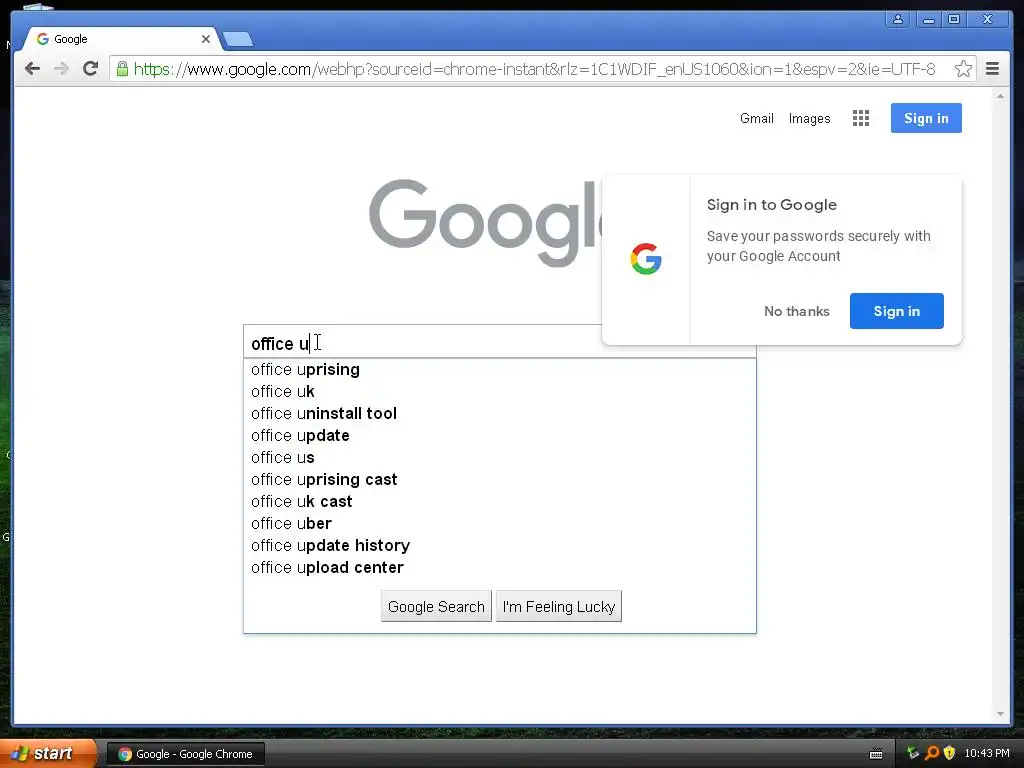This screenshot has width=1024, height=768.
Task: Click the taskbar clock showing 10:43 PM
Action: pos(987,754)
